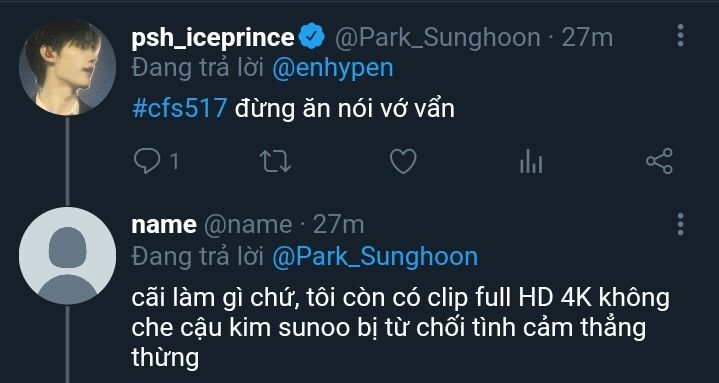Open three-dot menu on name's reply
This screenshot has height=383, width=719.
[680, 224]
